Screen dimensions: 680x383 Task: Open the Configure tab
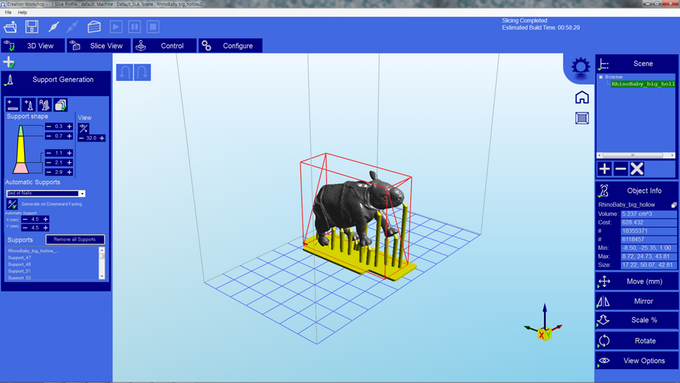point(230,46)
